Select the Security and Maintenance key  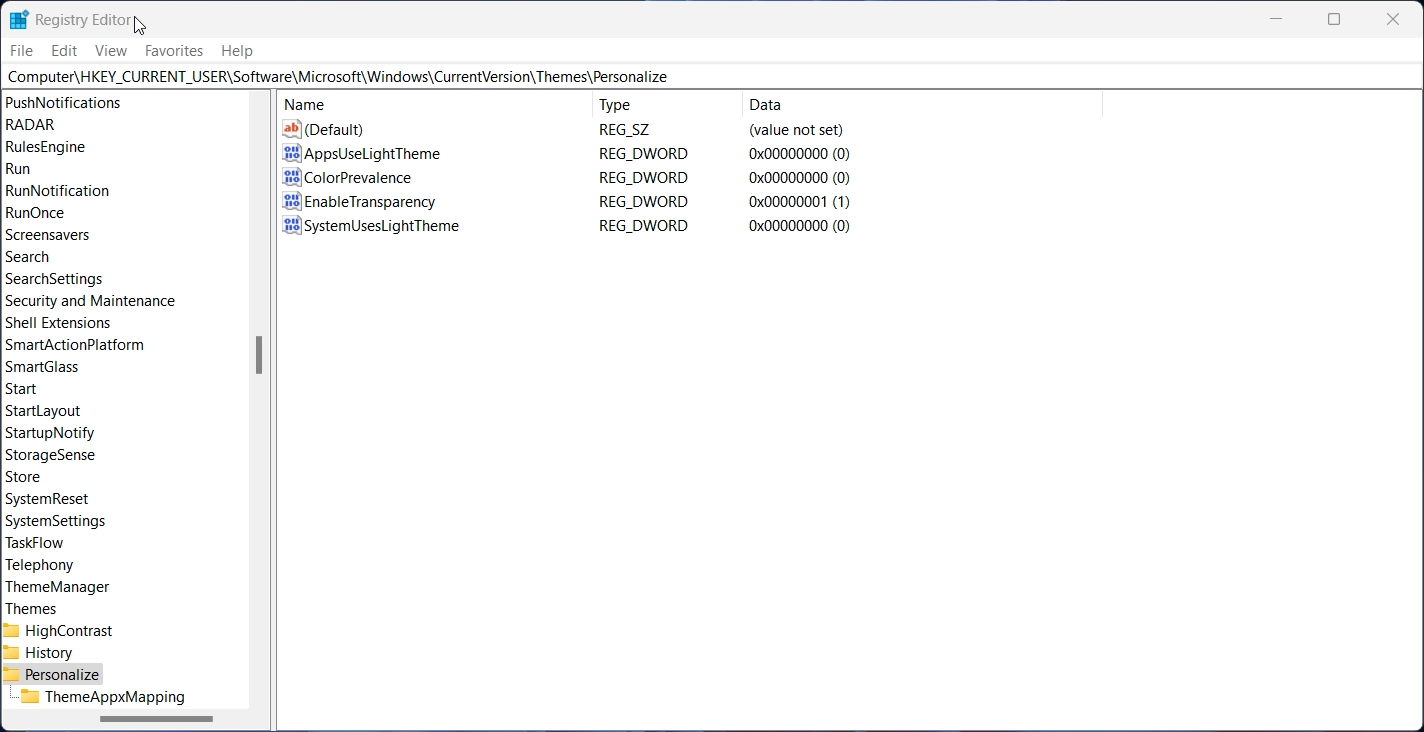point(90,301)
